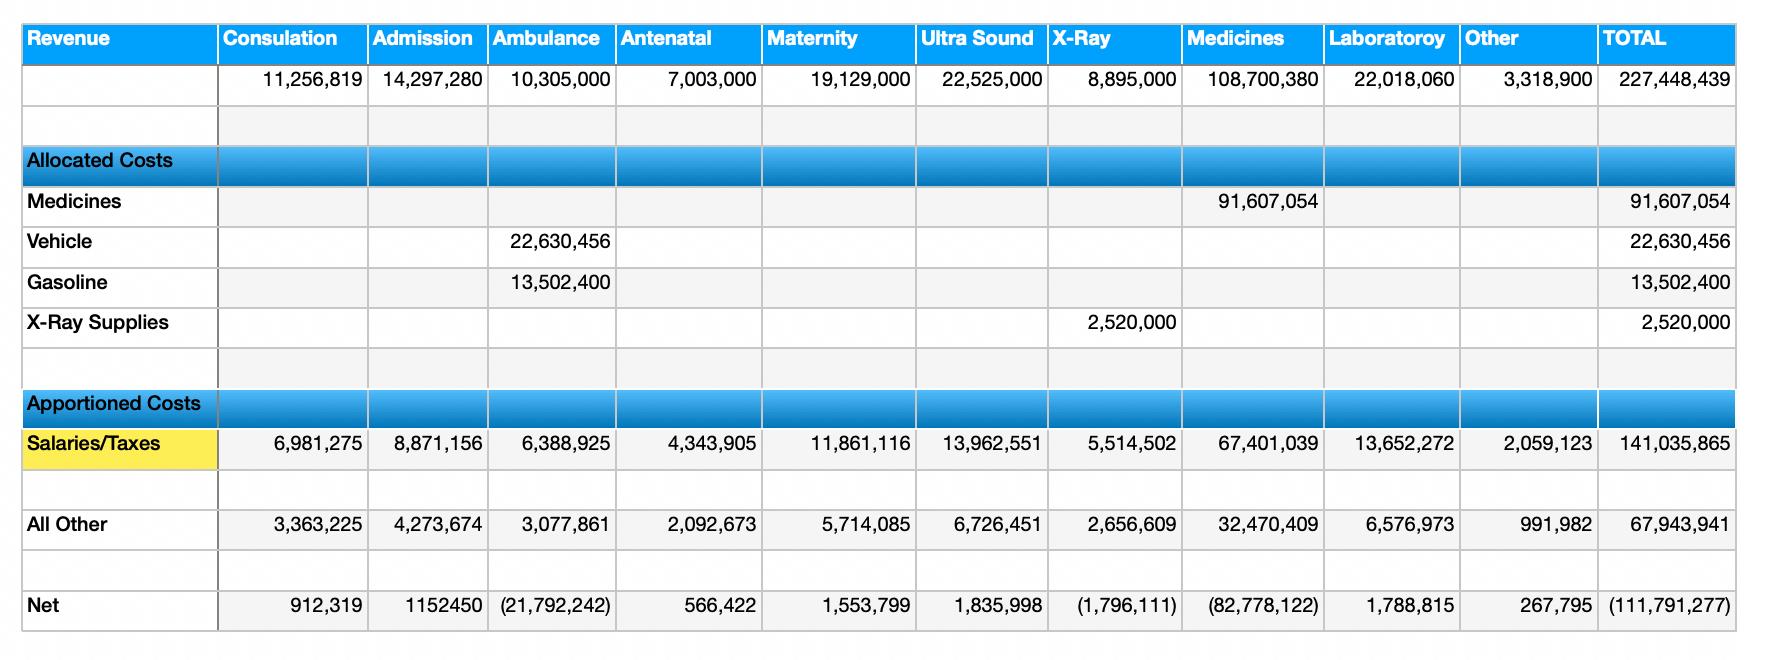Select the Other column header

click(1529, 45)
